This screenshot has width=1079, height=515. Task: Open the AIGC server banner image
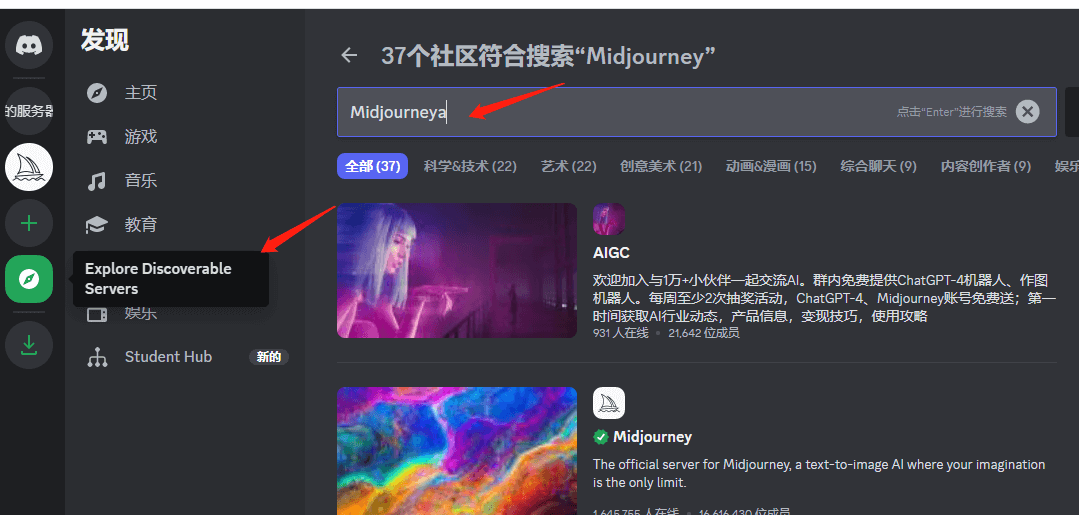click(457, 271)
